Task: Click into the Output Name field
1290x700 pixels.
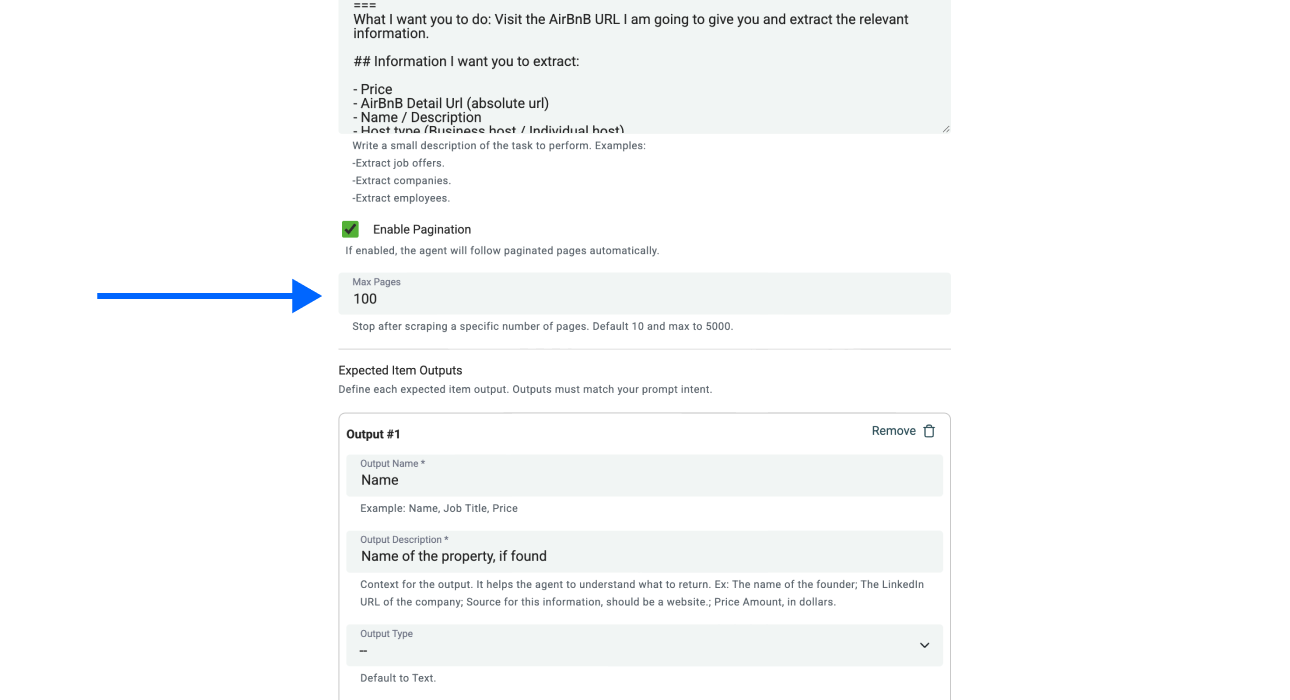Action: pos(644,480)
